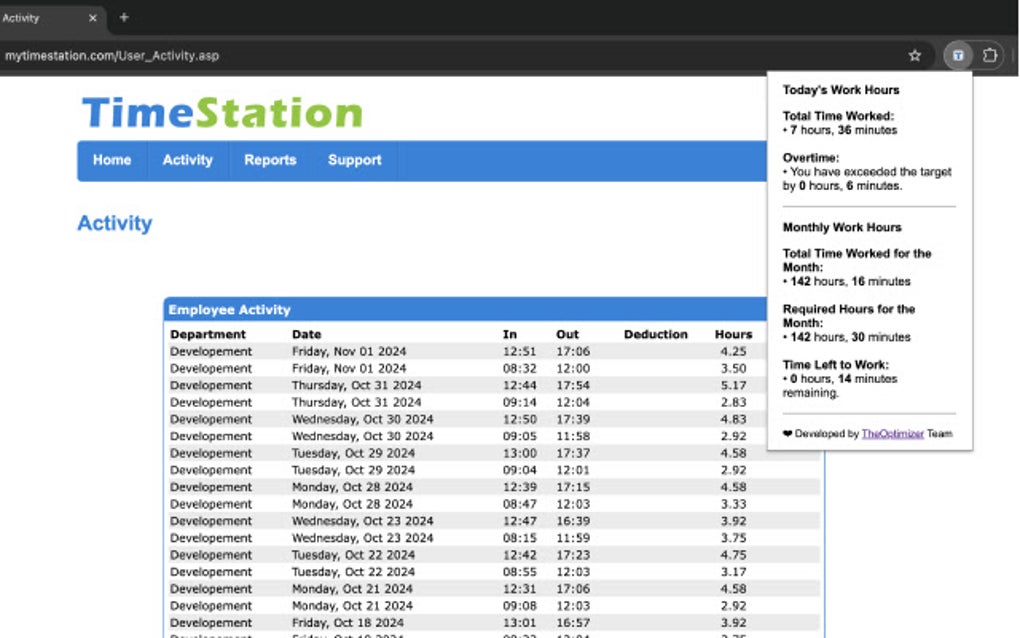This screenshot has height=638, width=1020.
Task: Click the Activity navigation item
Action: click(x=187, y=160)
